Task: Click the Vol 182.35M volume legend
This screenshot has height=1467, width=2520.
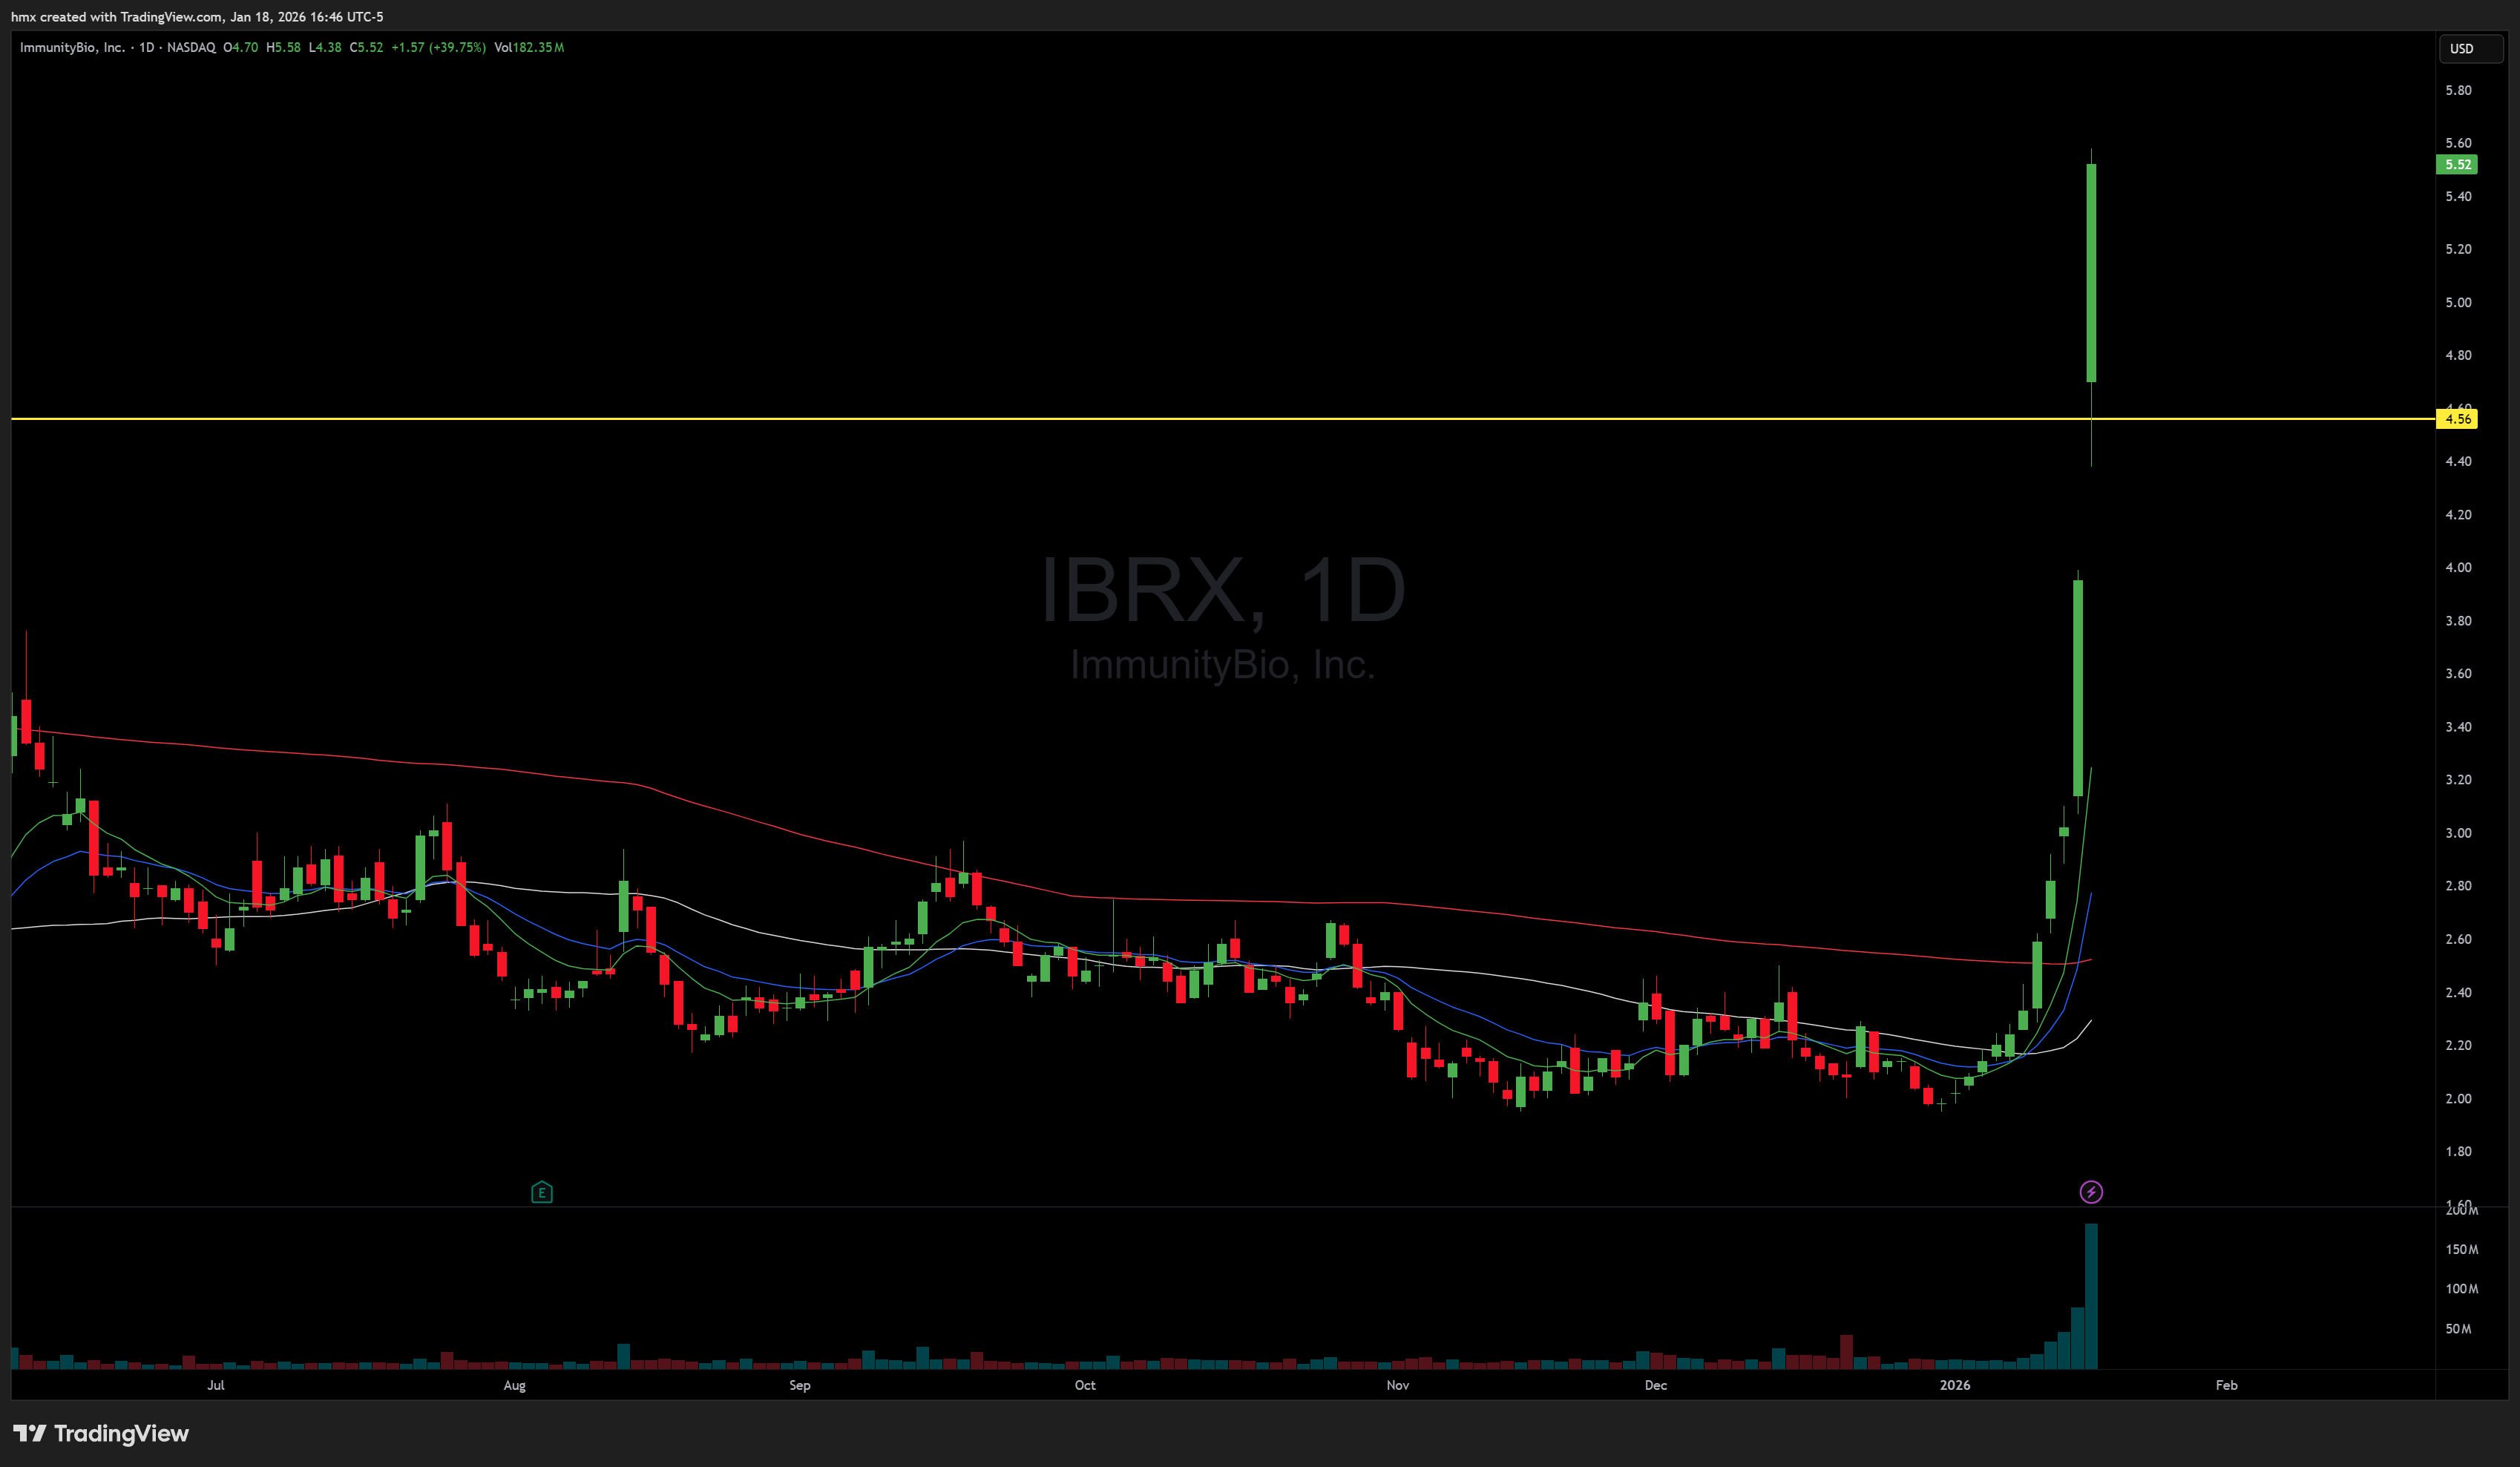Action: [x=529, y=47]
